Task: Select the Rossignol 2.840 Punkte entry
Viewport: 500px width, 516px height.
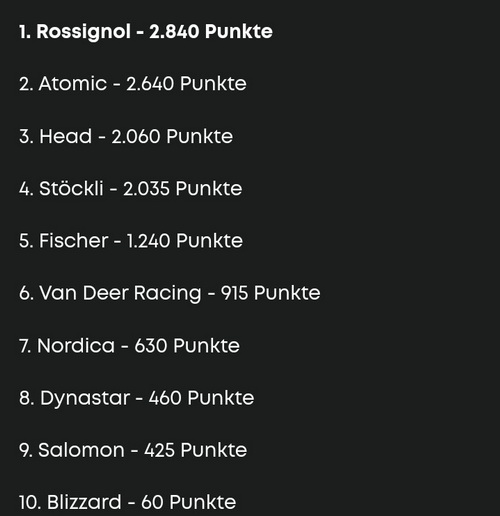Action: click(146, 32)
